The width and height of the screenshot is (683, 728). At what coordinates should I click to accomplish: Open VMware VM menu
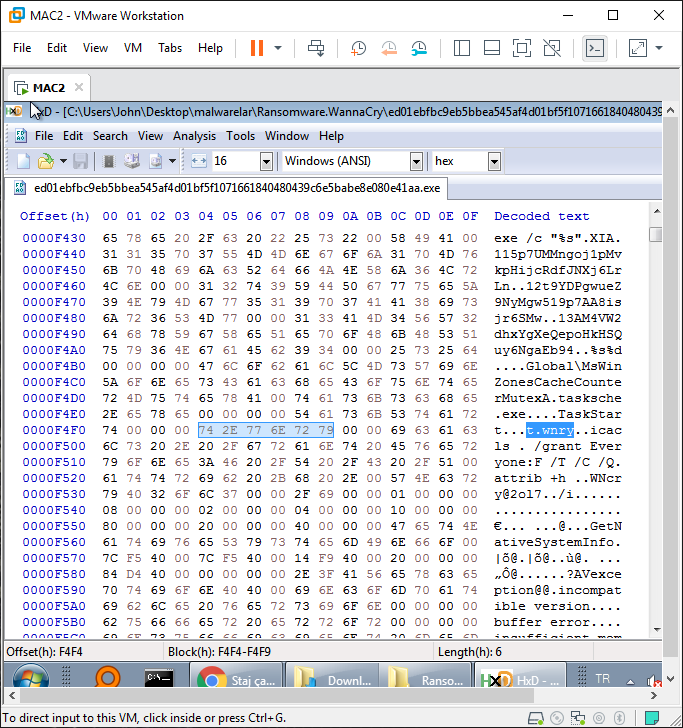coord(133,48)
